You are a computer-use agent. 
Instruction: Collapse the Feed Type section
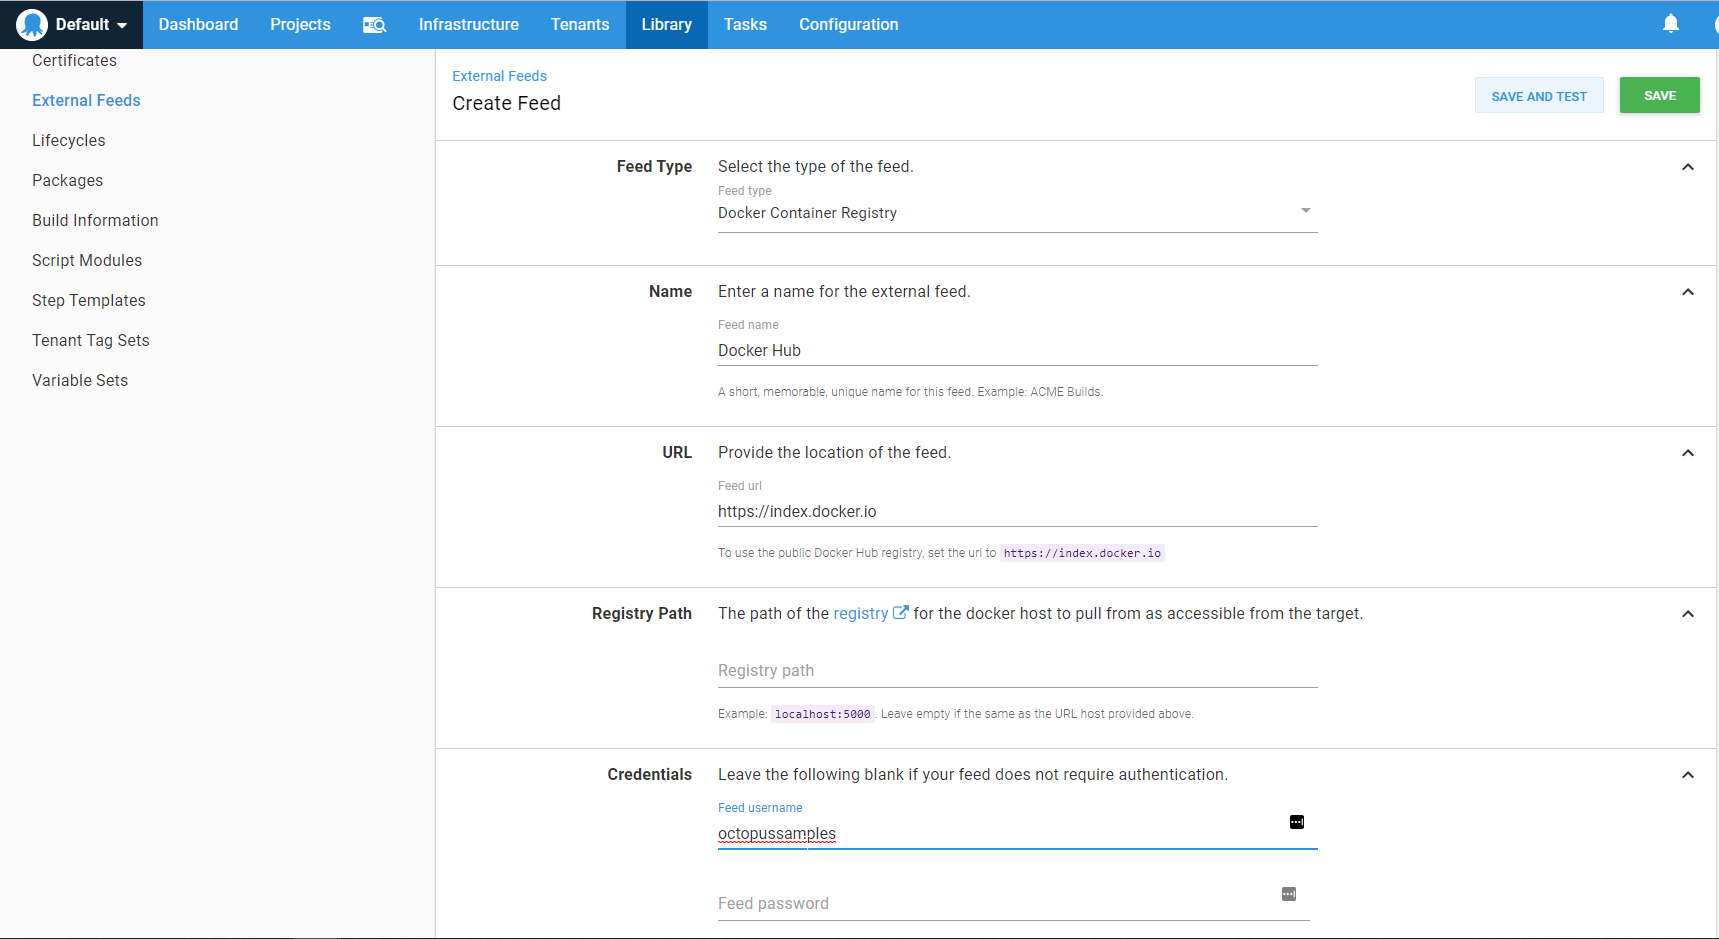point(1687,167)
